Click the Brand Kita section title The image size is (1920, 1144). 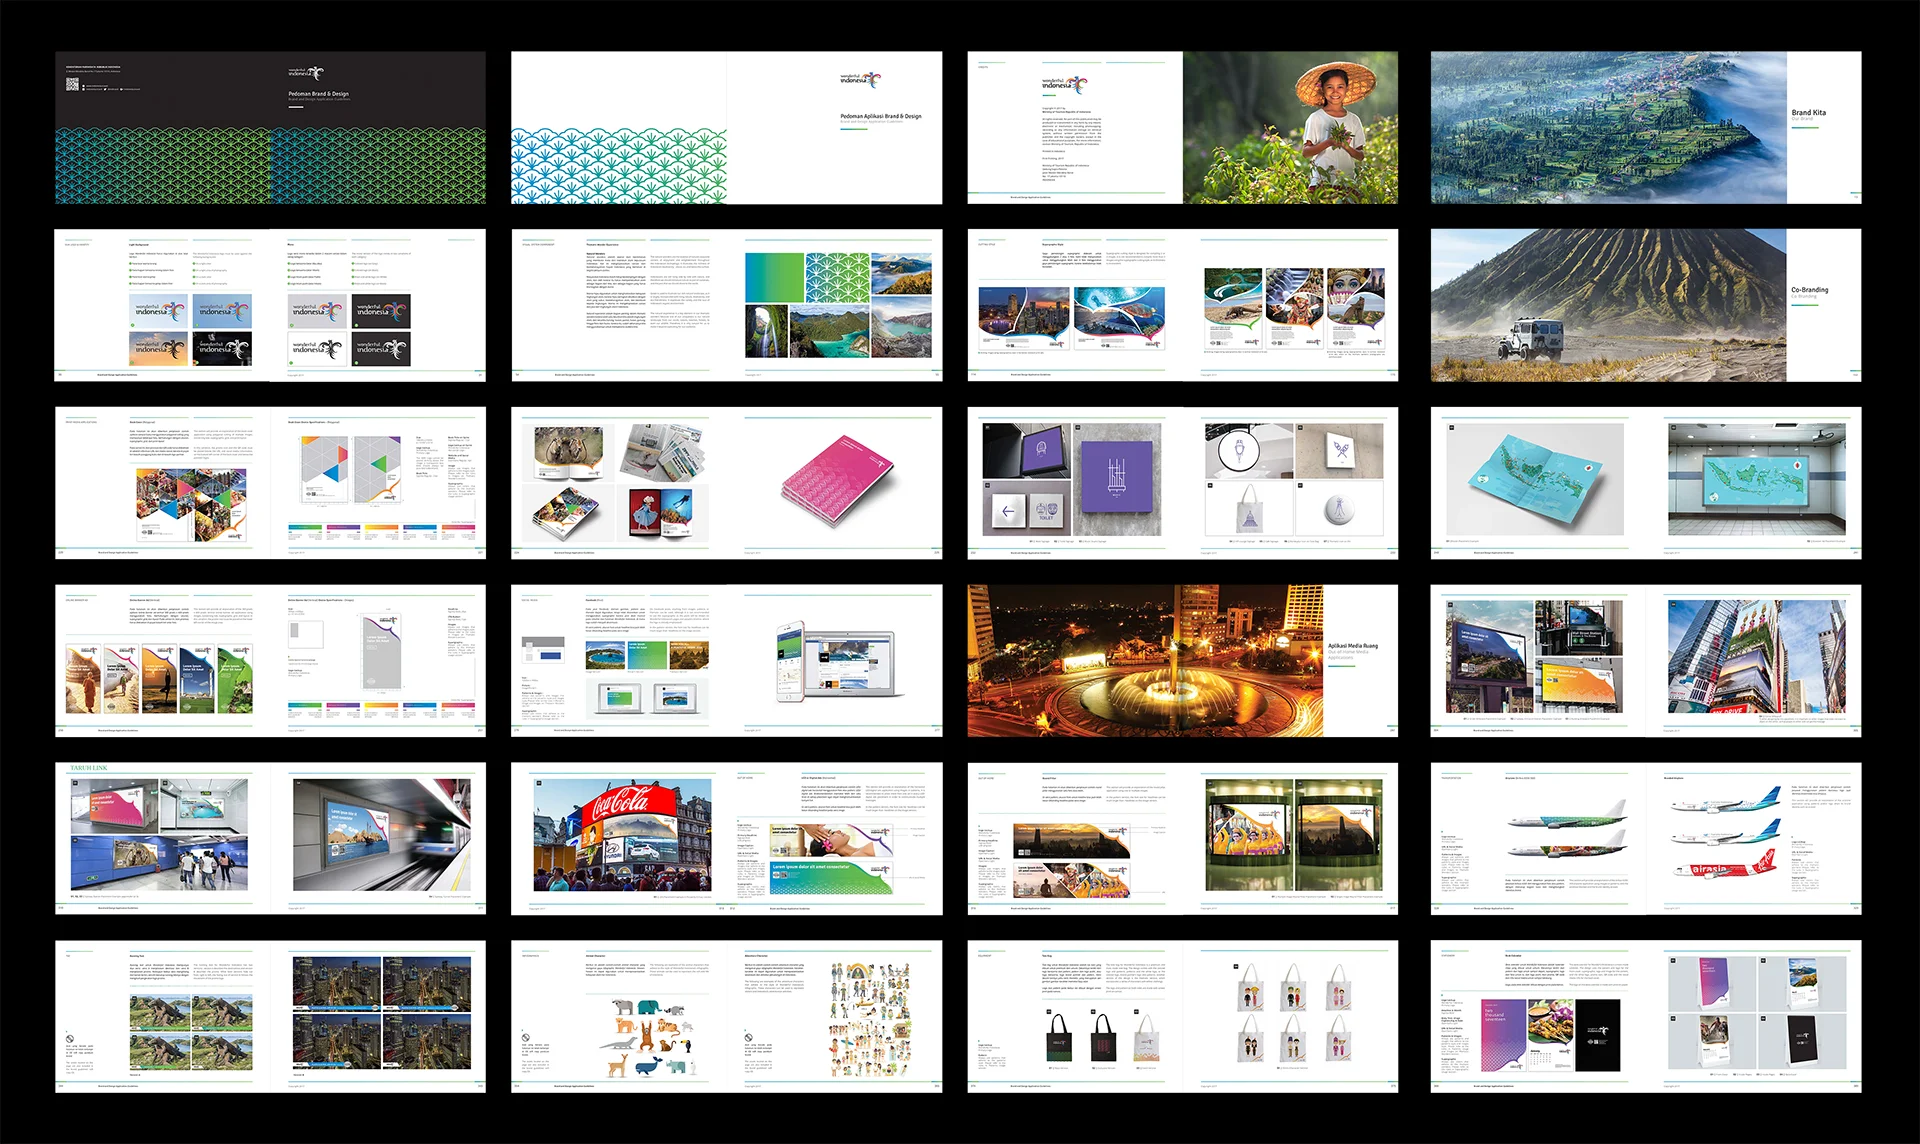(x=1808, y=113)
